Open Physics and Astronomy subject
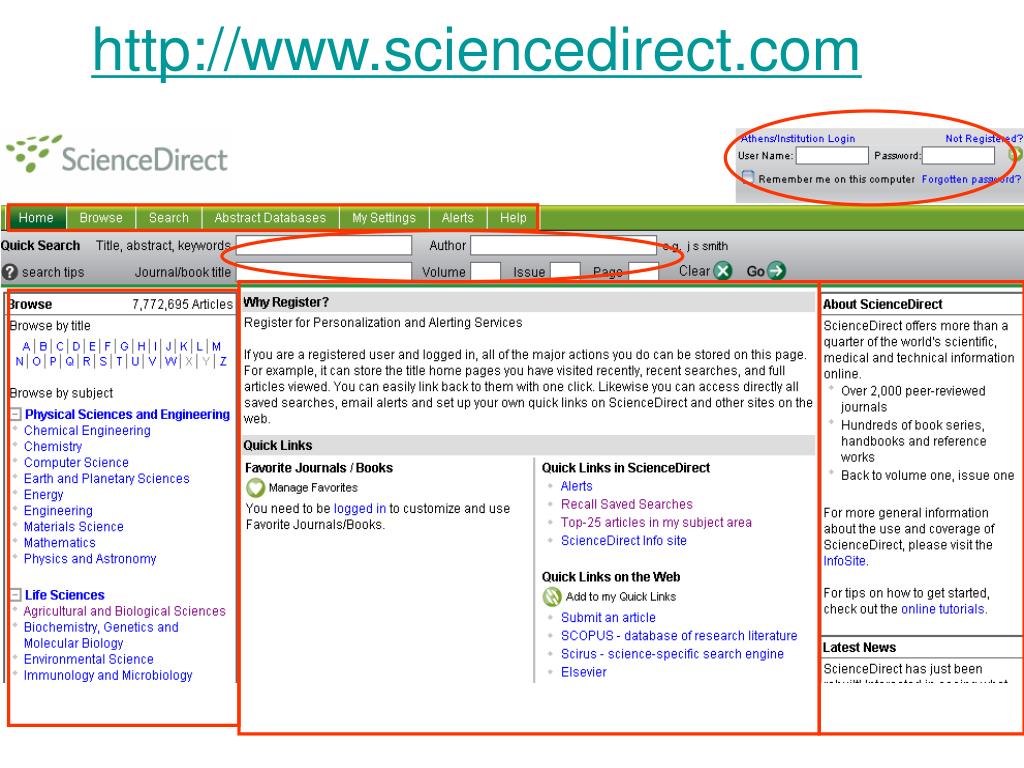Viewport: 1024px width, 768px height. tap(90, 559)
